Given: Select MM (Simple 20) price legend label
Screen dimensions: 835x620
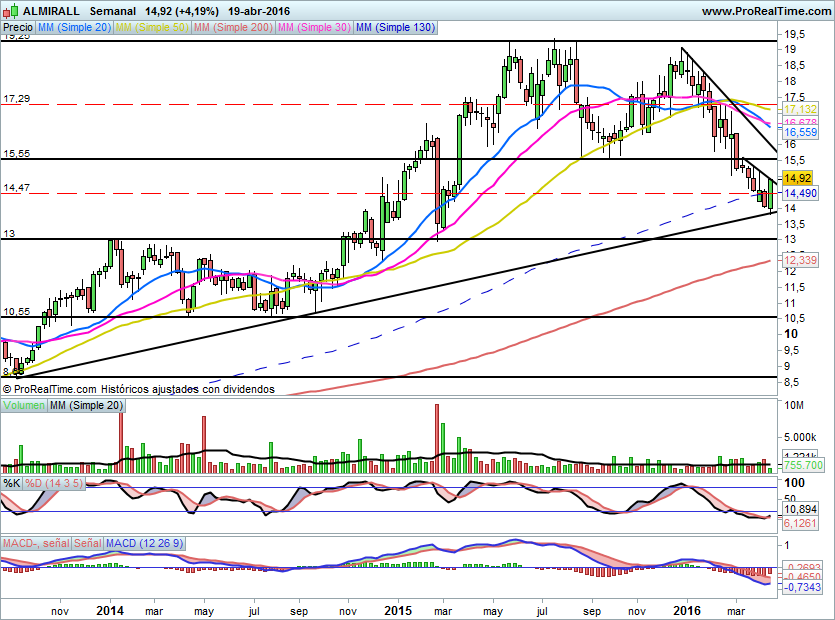Looking at the screenshot, I should point(75,27).
